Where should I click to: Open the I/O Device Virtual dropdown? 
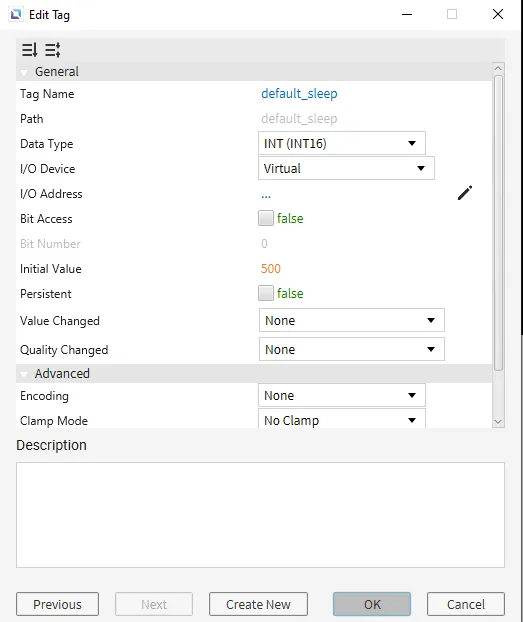(x=346, y=168)
